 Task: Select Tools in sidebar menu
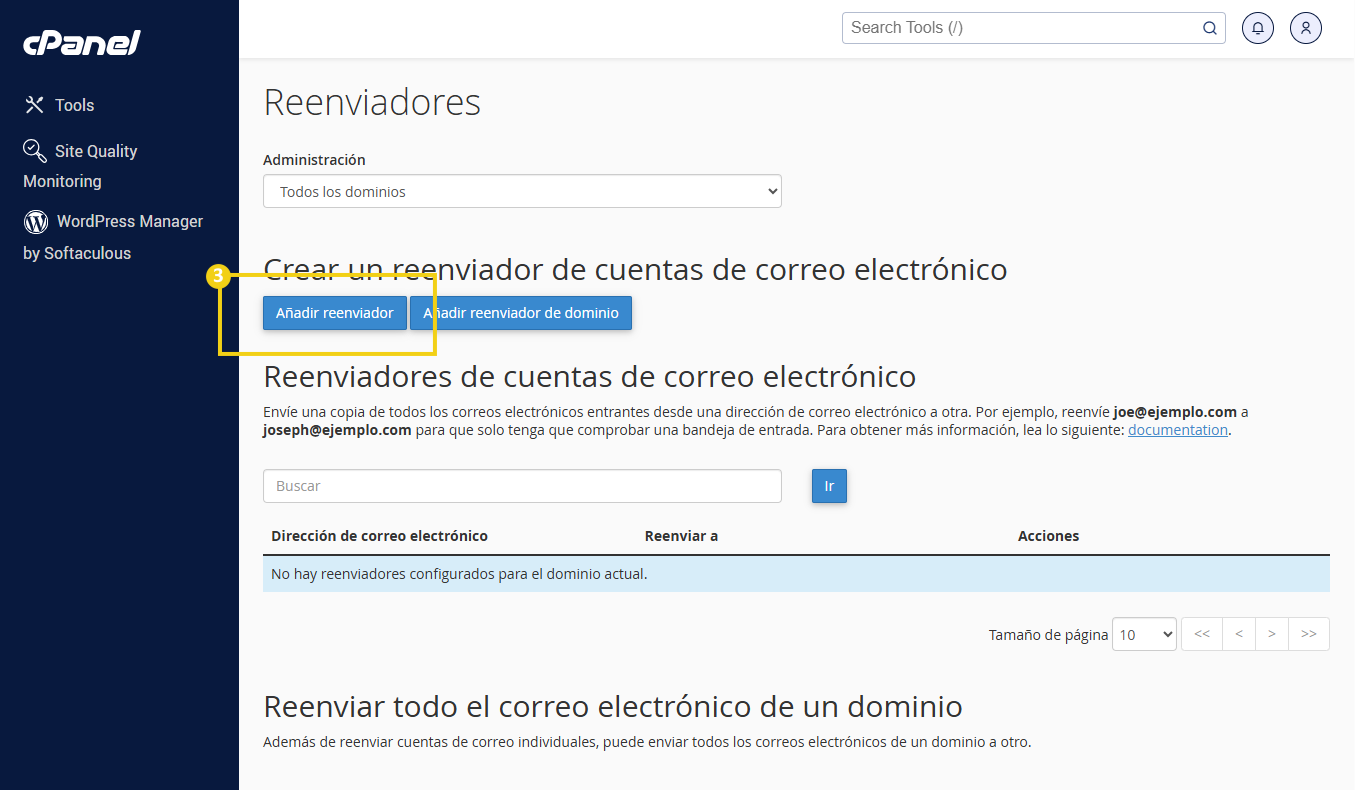pyautogui.click(x=74, y=105)
